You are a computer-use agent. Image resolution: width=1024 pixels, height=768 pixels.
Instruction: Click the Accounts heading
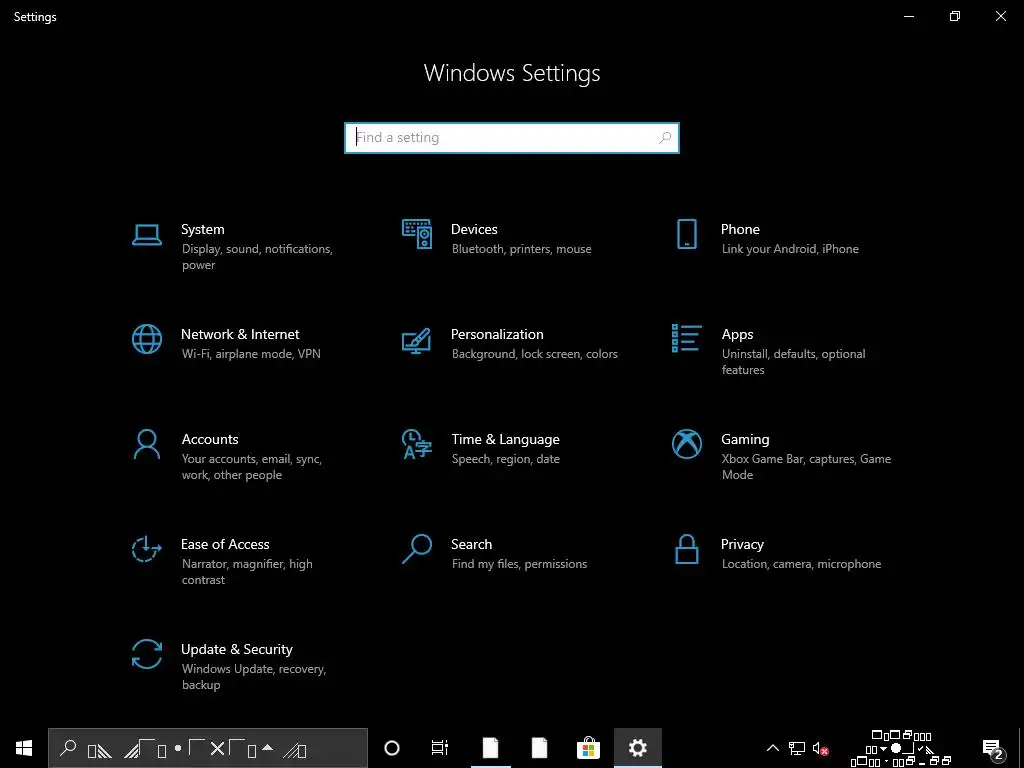click(x=210, y=440)
